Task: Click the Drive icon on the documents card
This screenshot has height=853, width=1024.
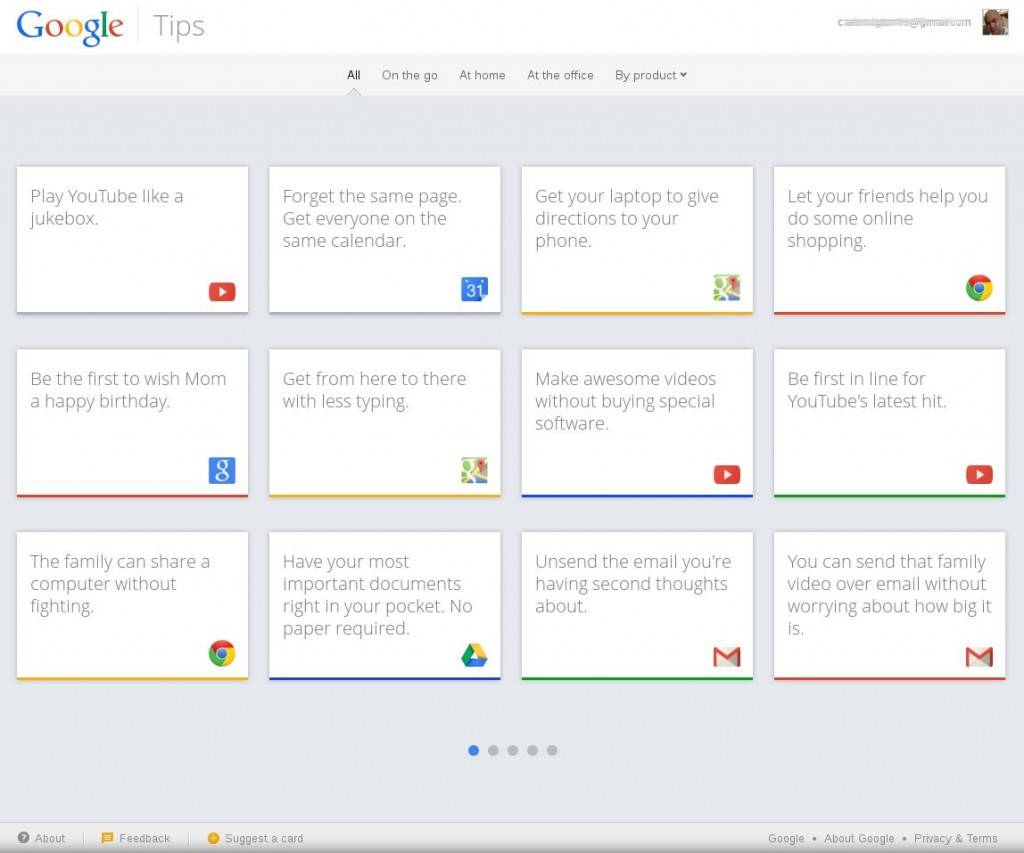Action: (x=474, y=656)
